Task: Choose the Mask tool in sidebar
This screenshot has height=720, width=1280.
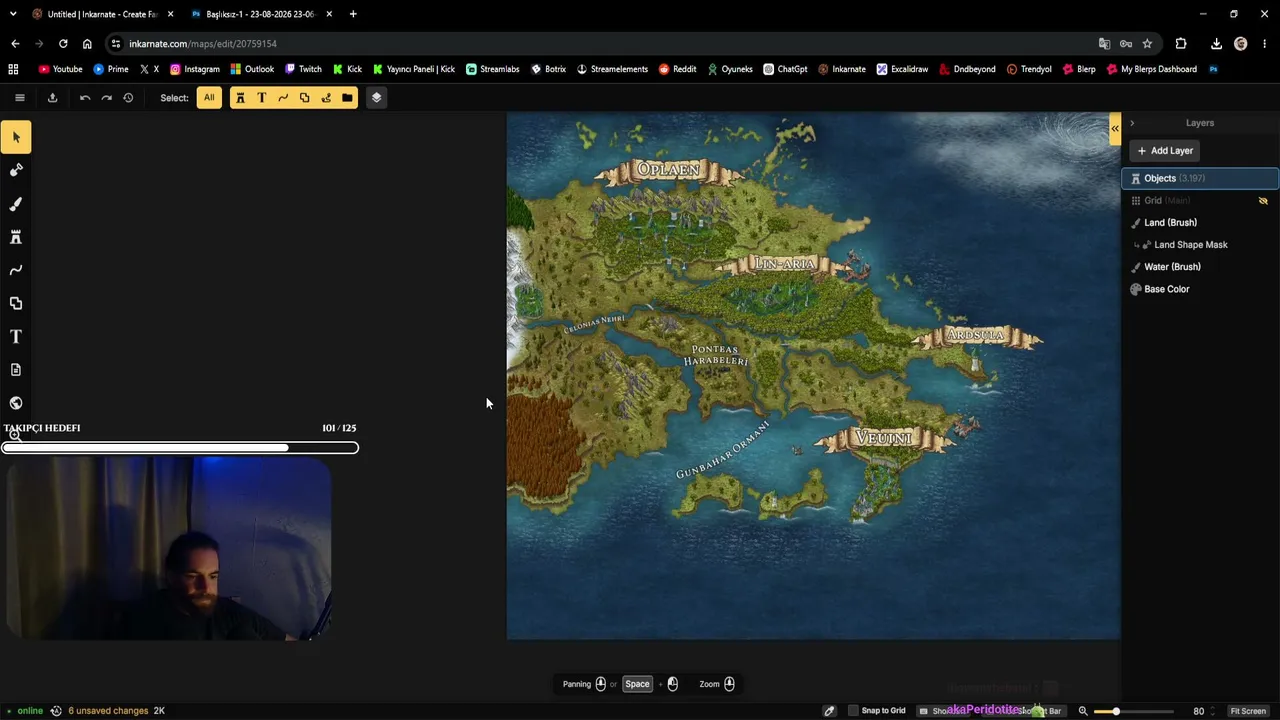Action: [x=16, y=170]
